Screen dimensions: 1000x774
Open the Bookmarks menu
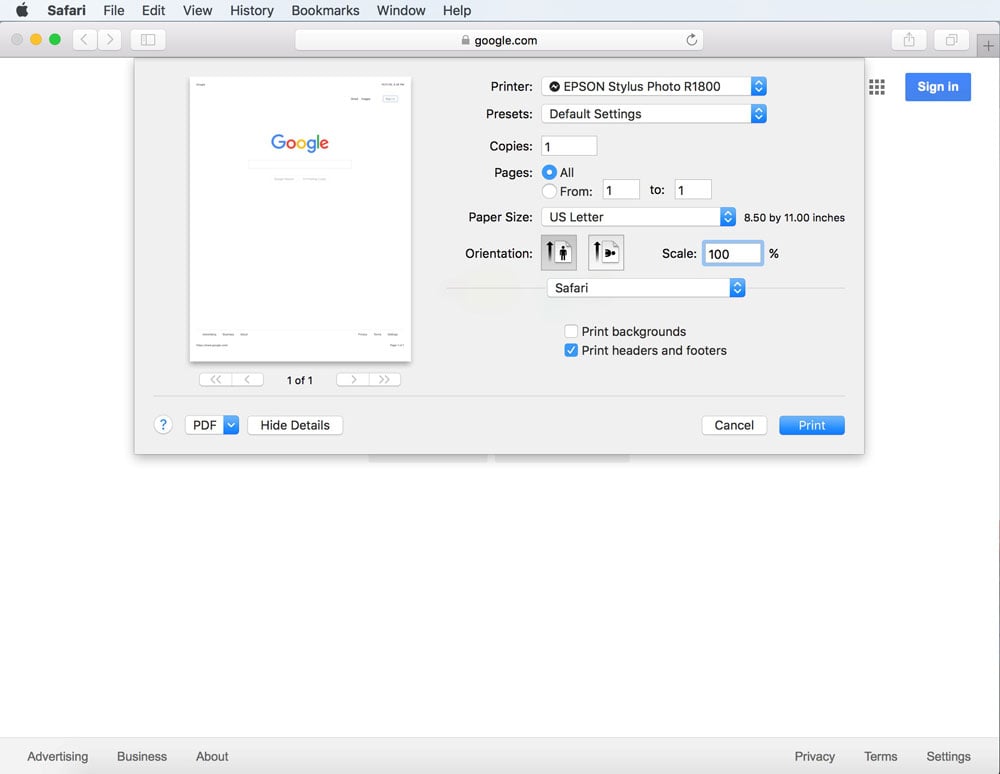(325, 10)
